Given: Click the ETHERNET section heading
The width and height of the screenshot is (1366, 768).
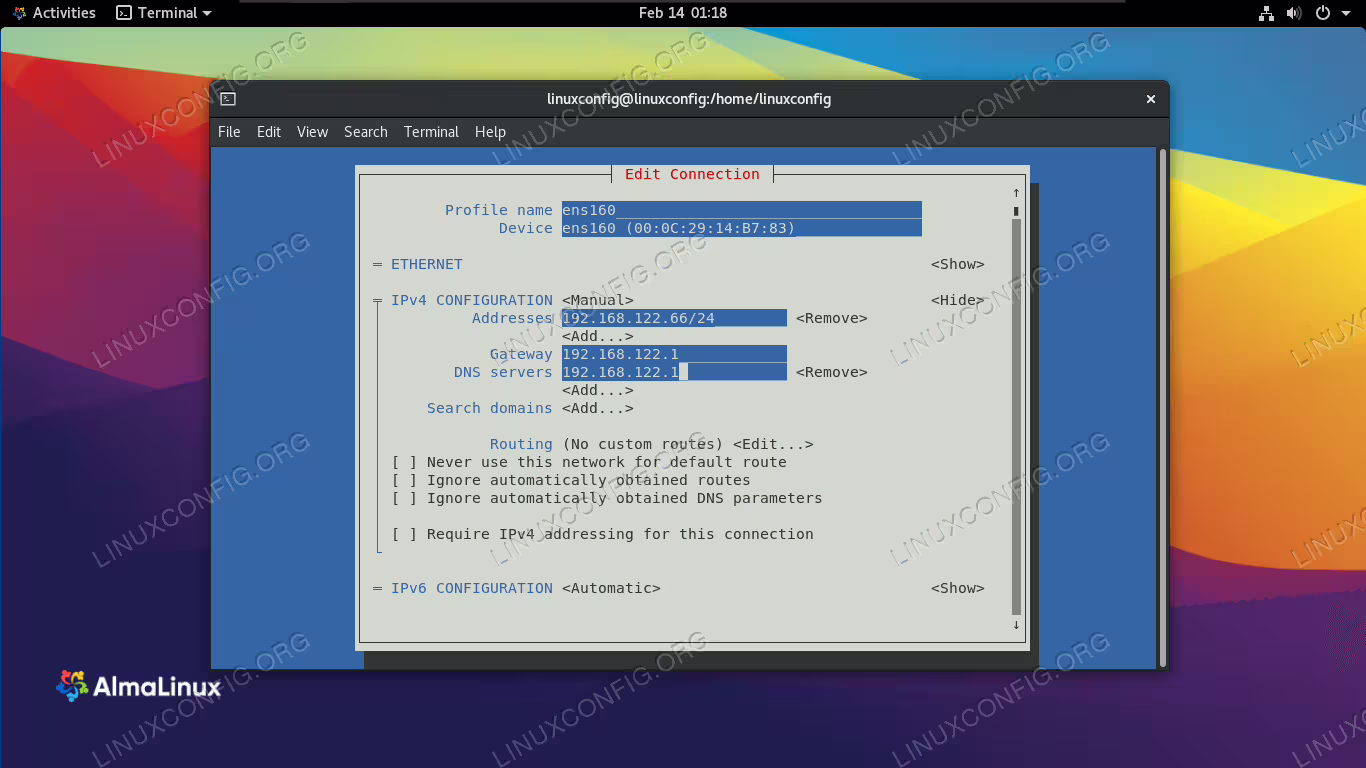Looking at the screenshot, I should [427, 264].
